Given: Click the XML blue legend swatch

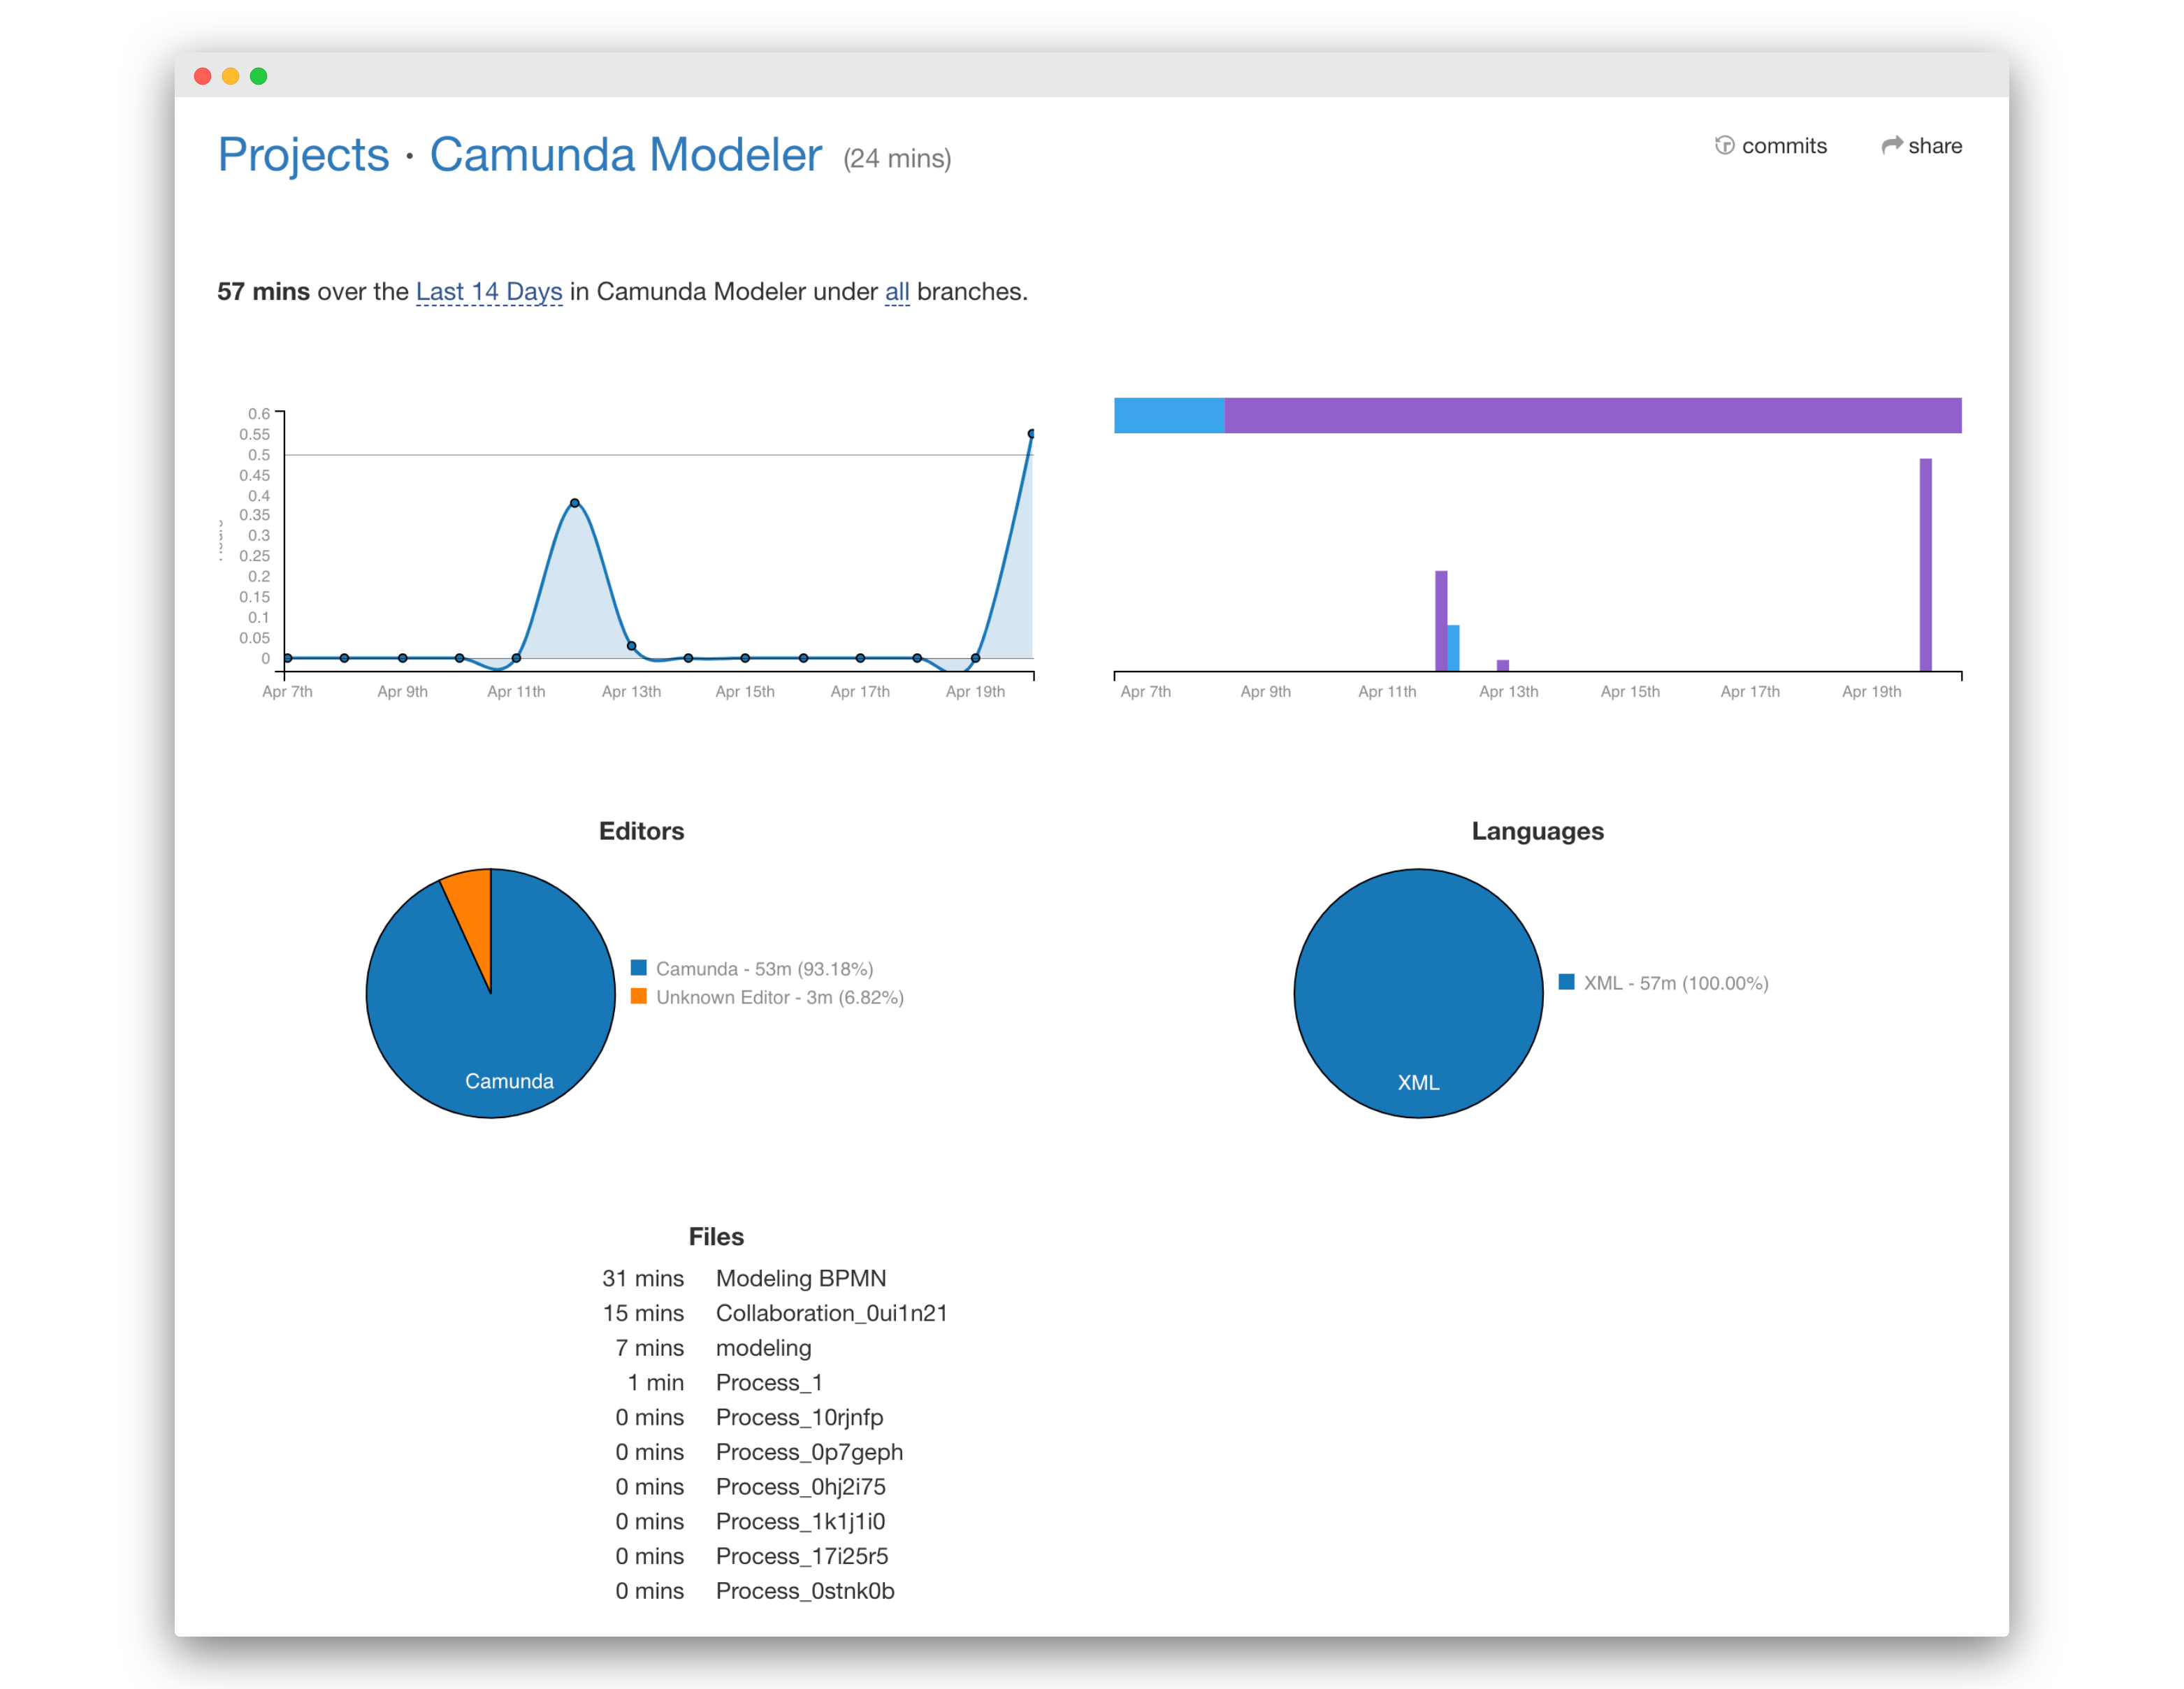Looking at the screenshot, I should click(x=1566, y=982).
